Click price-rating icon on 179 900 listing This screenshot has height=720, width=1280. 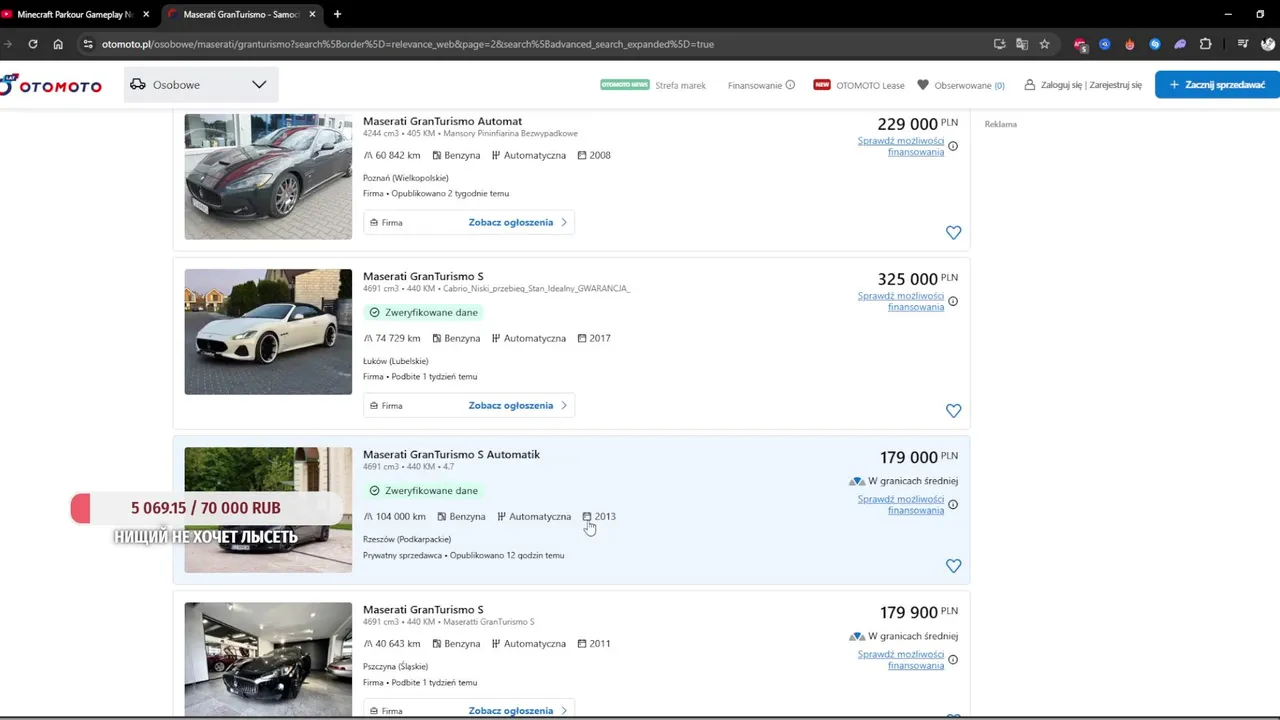coord(857,636)
